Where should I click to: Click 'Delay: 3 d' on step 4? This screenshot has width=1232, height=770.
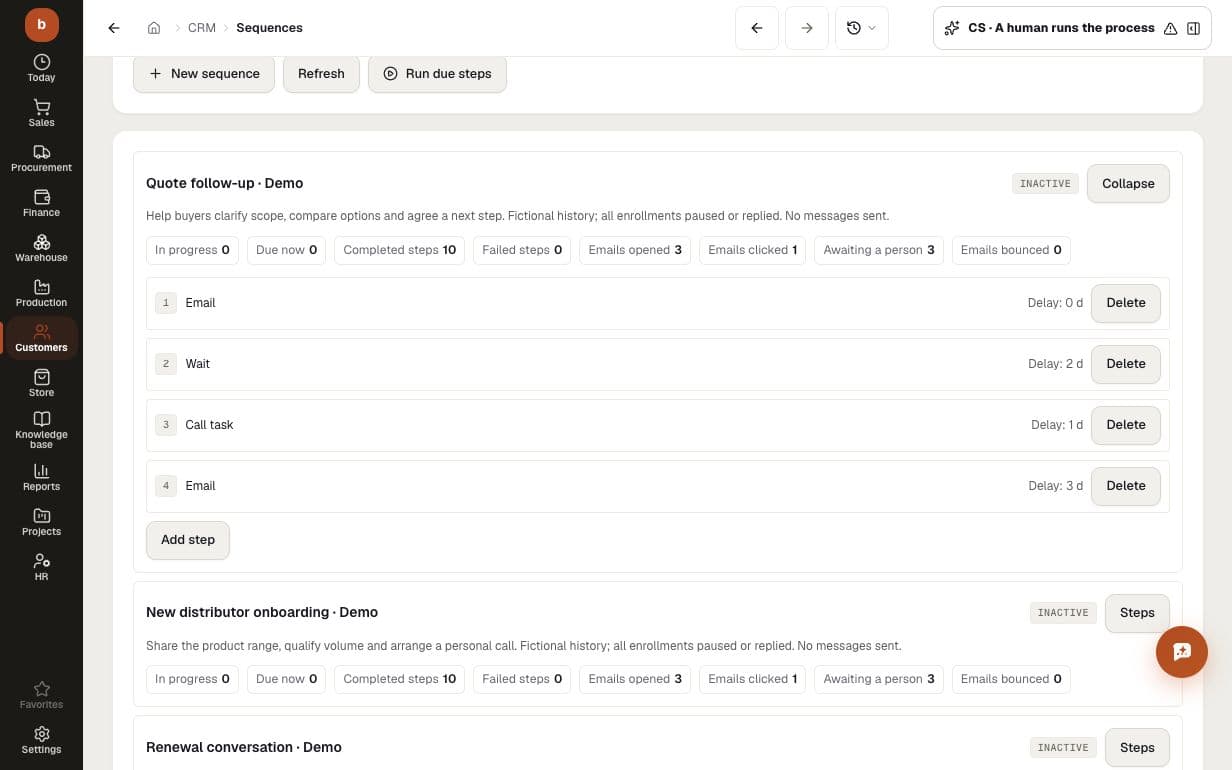[x=1055, y=486]
